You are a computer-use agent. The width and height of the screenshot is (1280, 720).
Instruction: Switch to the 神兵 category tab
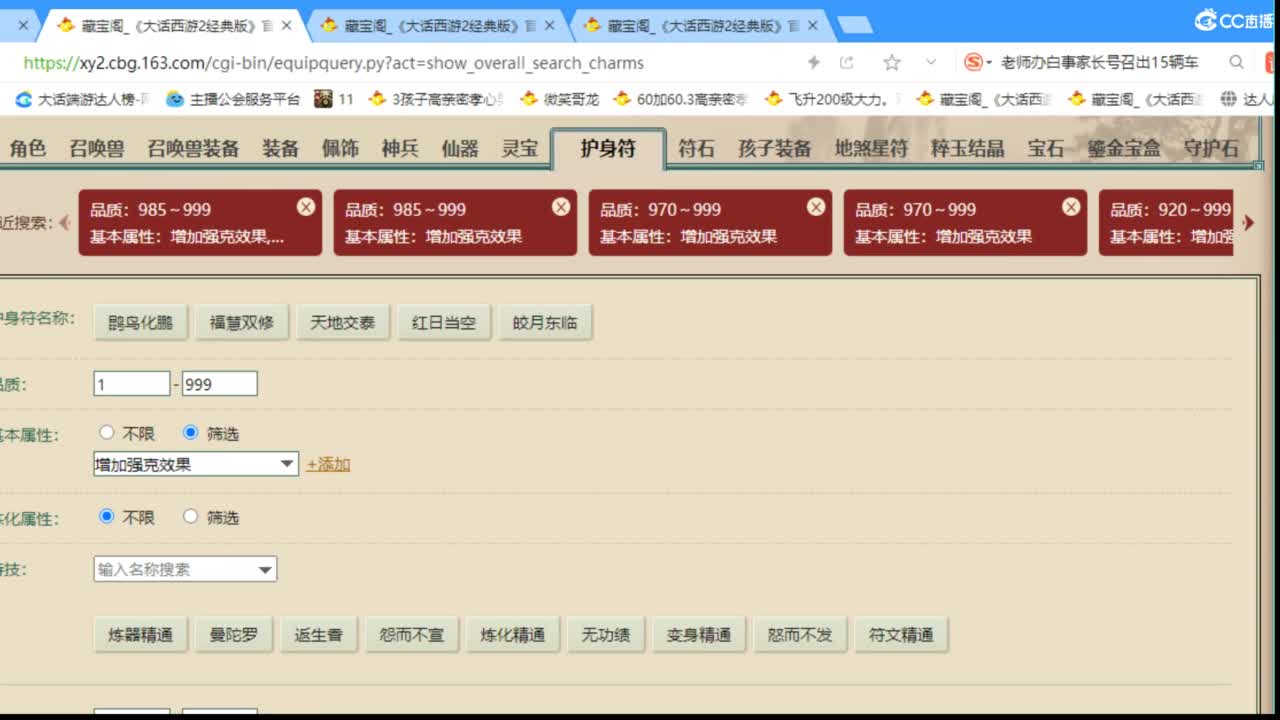[x=400, y=148]
